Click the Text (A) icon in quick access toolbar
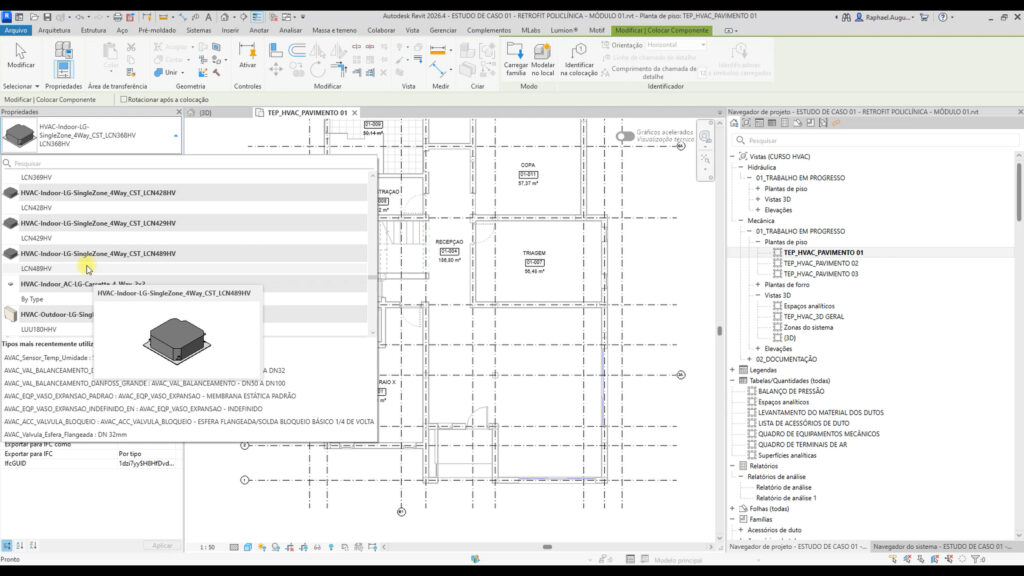Screen dimensions: 1024x576 208,17
